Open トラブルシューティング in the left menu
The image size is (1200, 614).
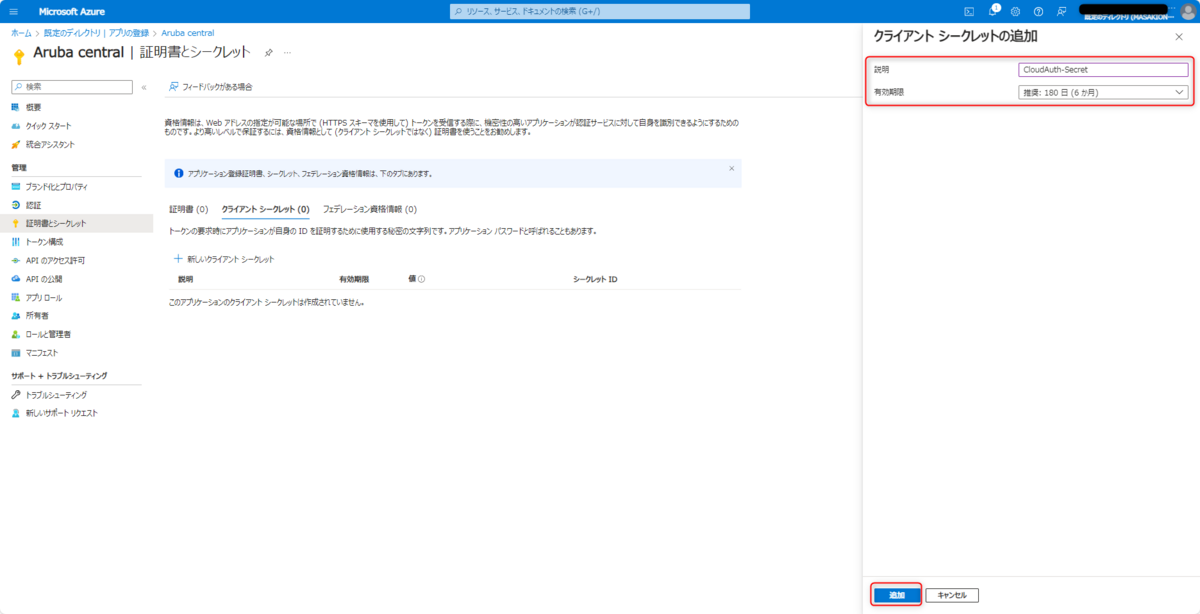click(x=56, y=395)
